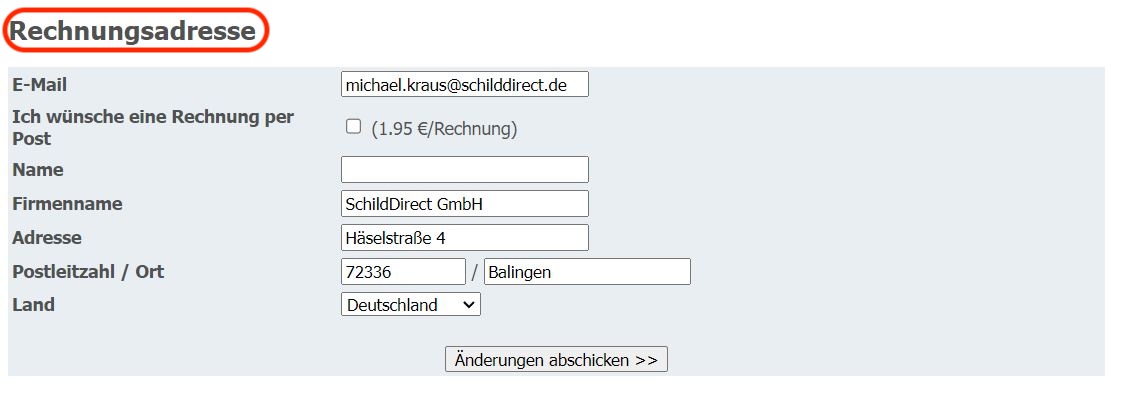1144x405 pixels.
Task: Click the Rechnungsadresse heading
Action: [x=133, y=31]
